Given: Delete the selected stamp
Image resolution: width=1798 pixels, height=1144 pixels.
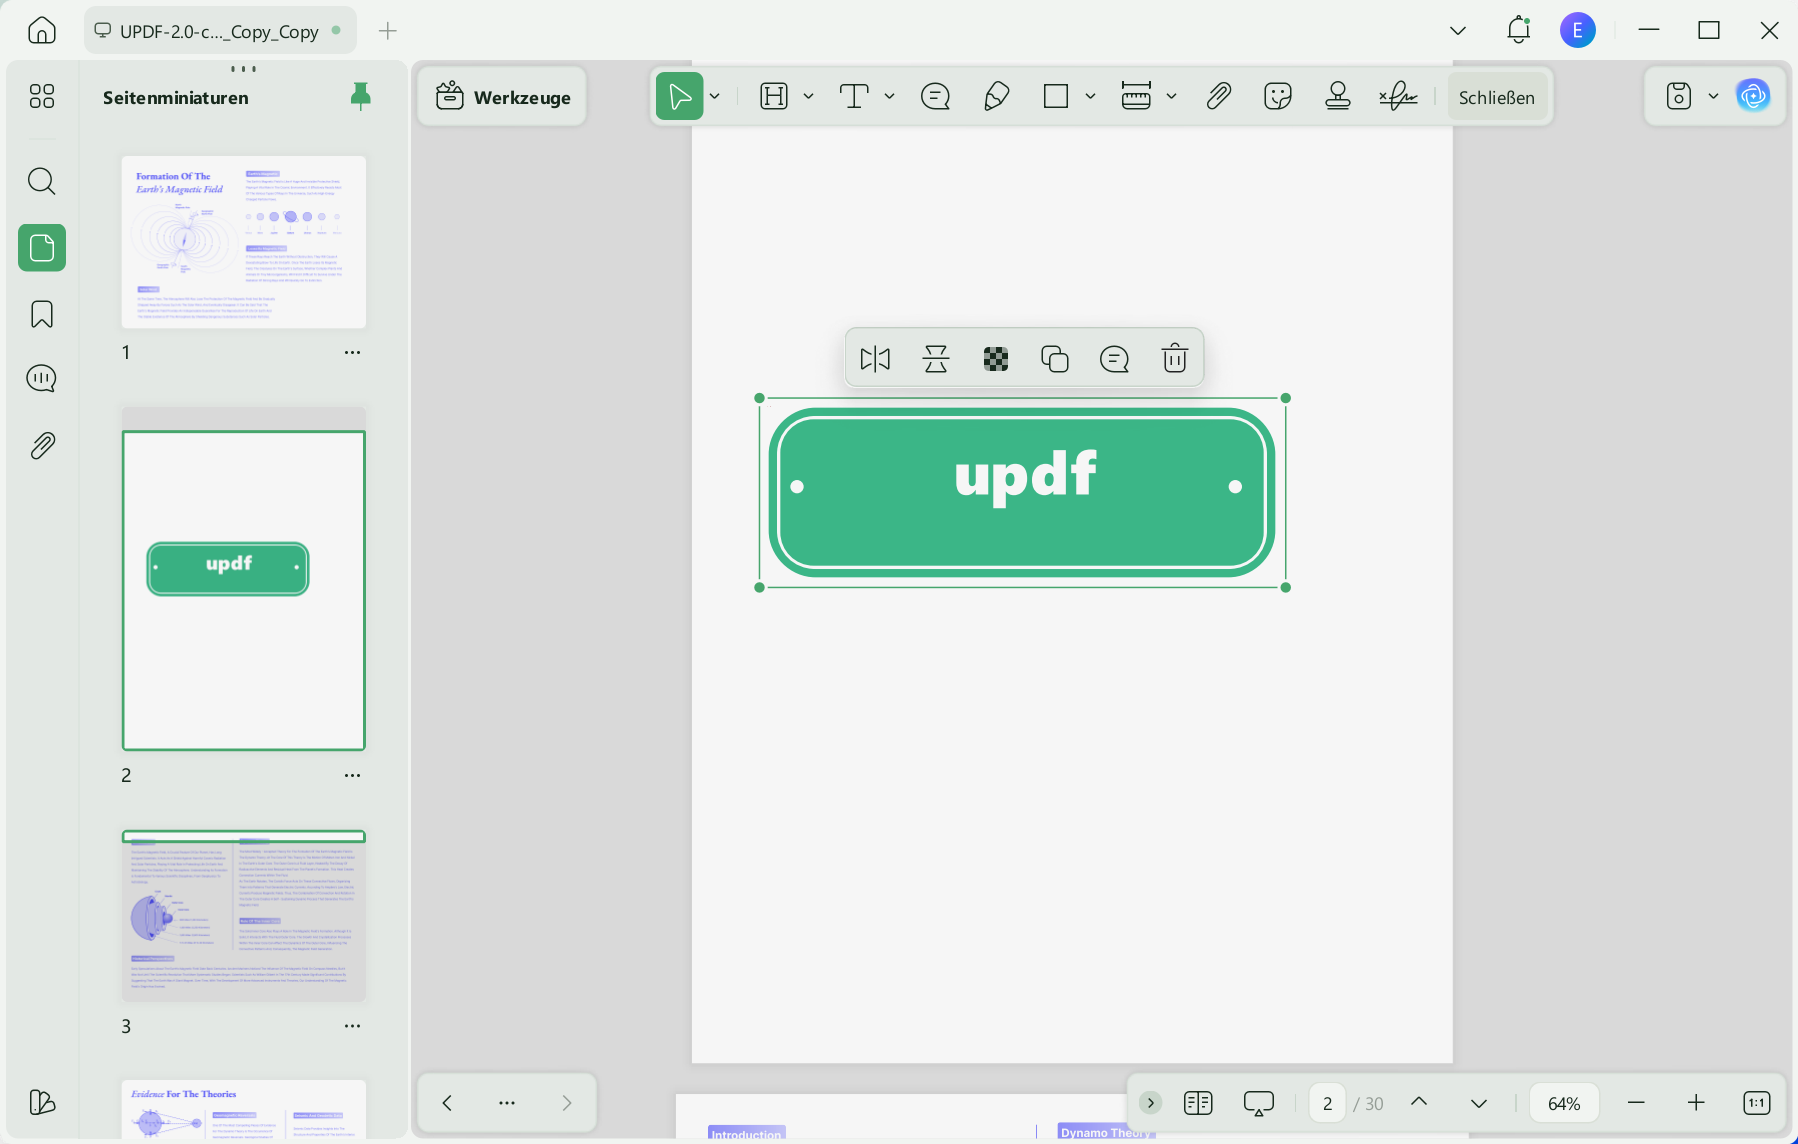Looking at the screenshot, I should 1175,358.
